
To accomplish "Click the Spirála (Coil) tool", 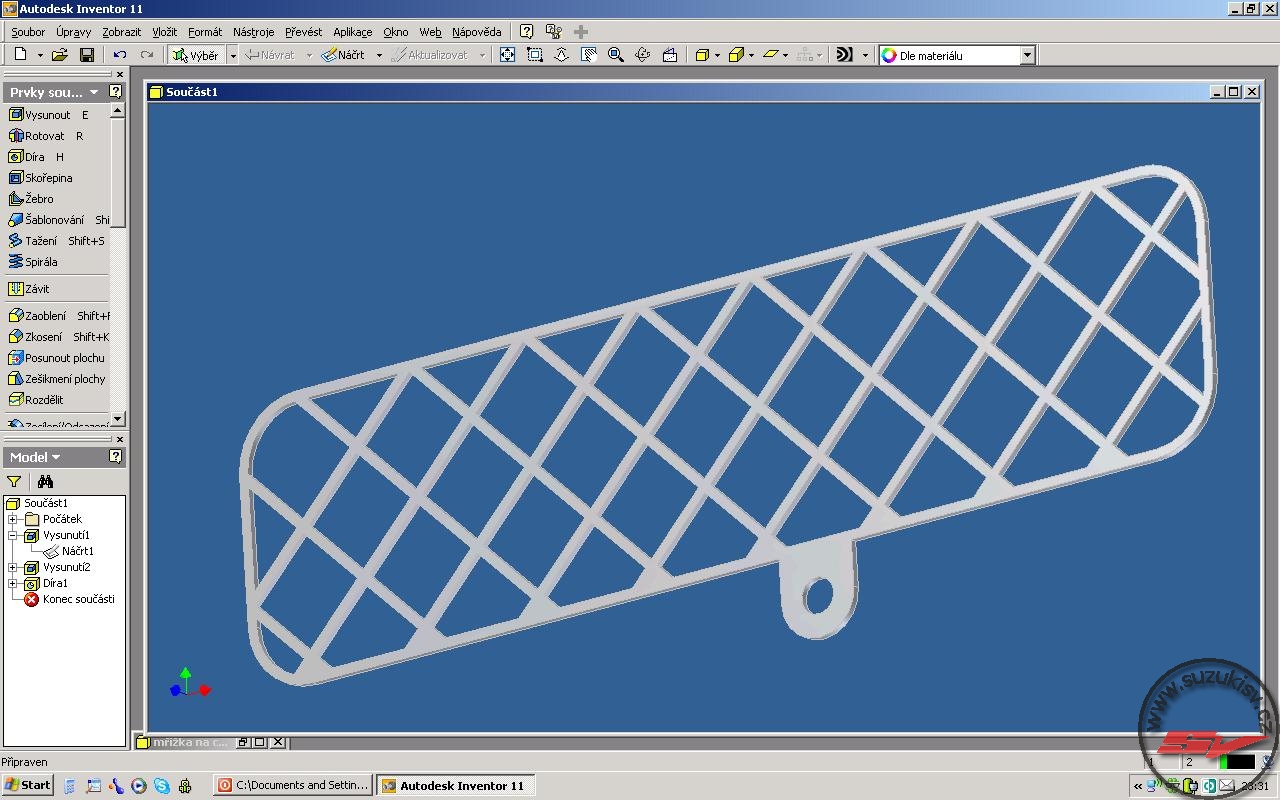I will 40,262.
